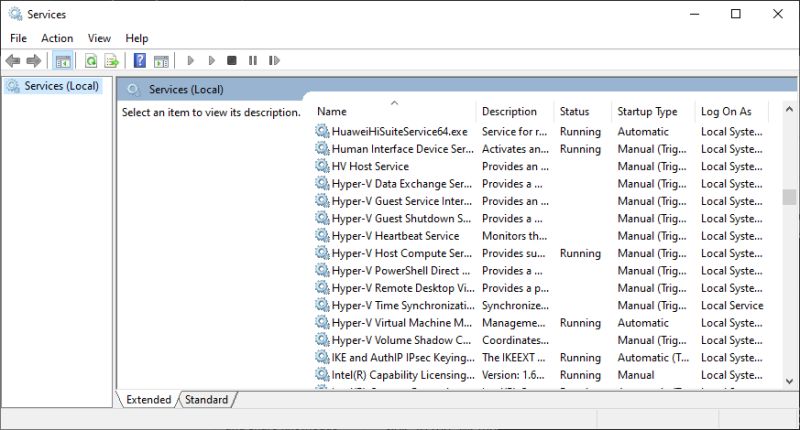Click 'Synchronize...' description cell
This screenshot has height=430, width=800.
point(515,305)
